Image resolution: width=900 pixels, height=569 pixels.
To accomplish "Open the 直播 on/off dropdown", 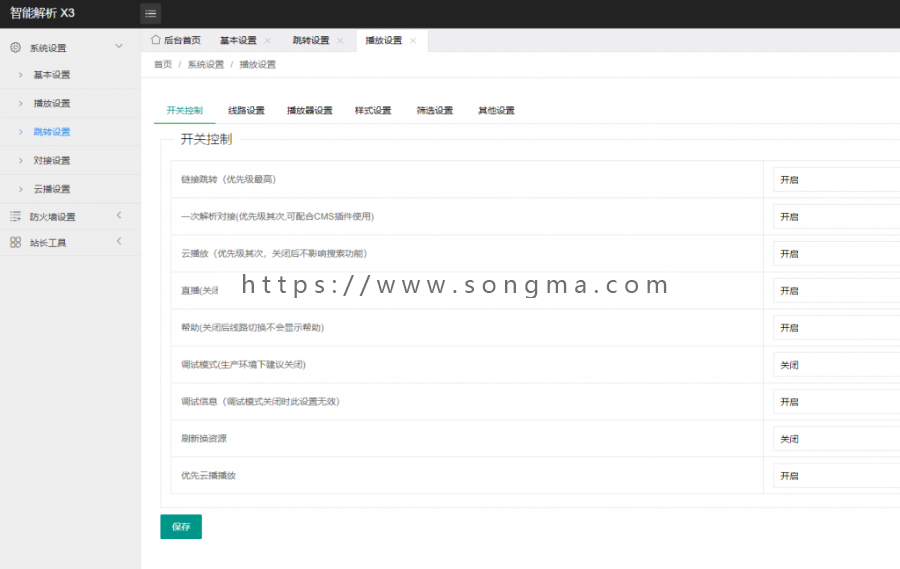I will (x=836, y=291).
